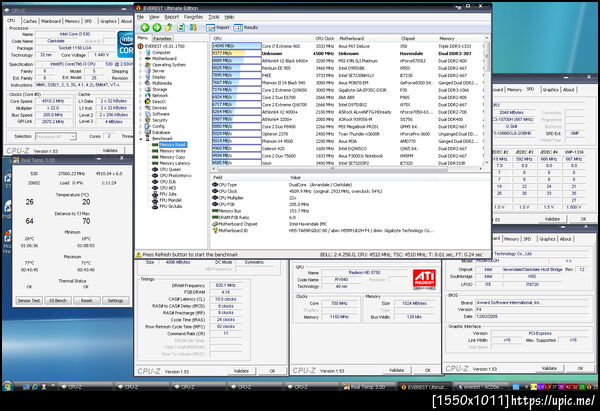The width and height of the screenshot is (600, 411).
Task: Click the FPU Julia benchmark icon
Action: point(155,194)
